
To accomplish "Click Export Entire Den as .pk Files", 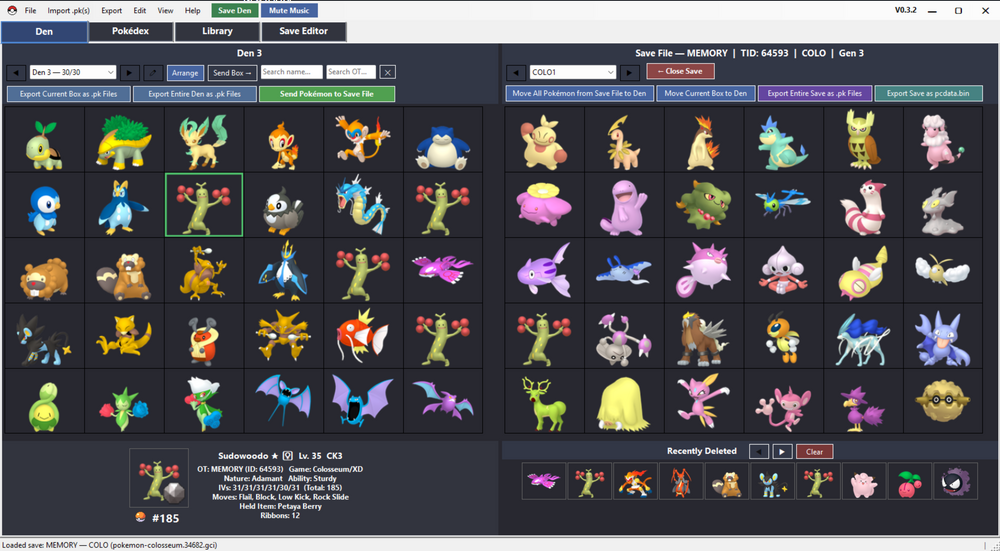I will pyautogui.click(x=195, y=94).
